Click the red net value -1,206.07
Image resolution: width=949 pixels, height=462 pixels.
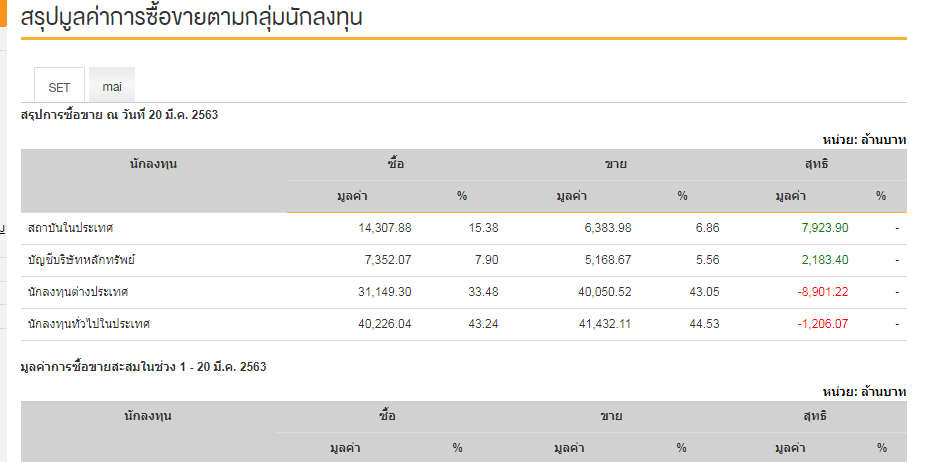[820, 324]
